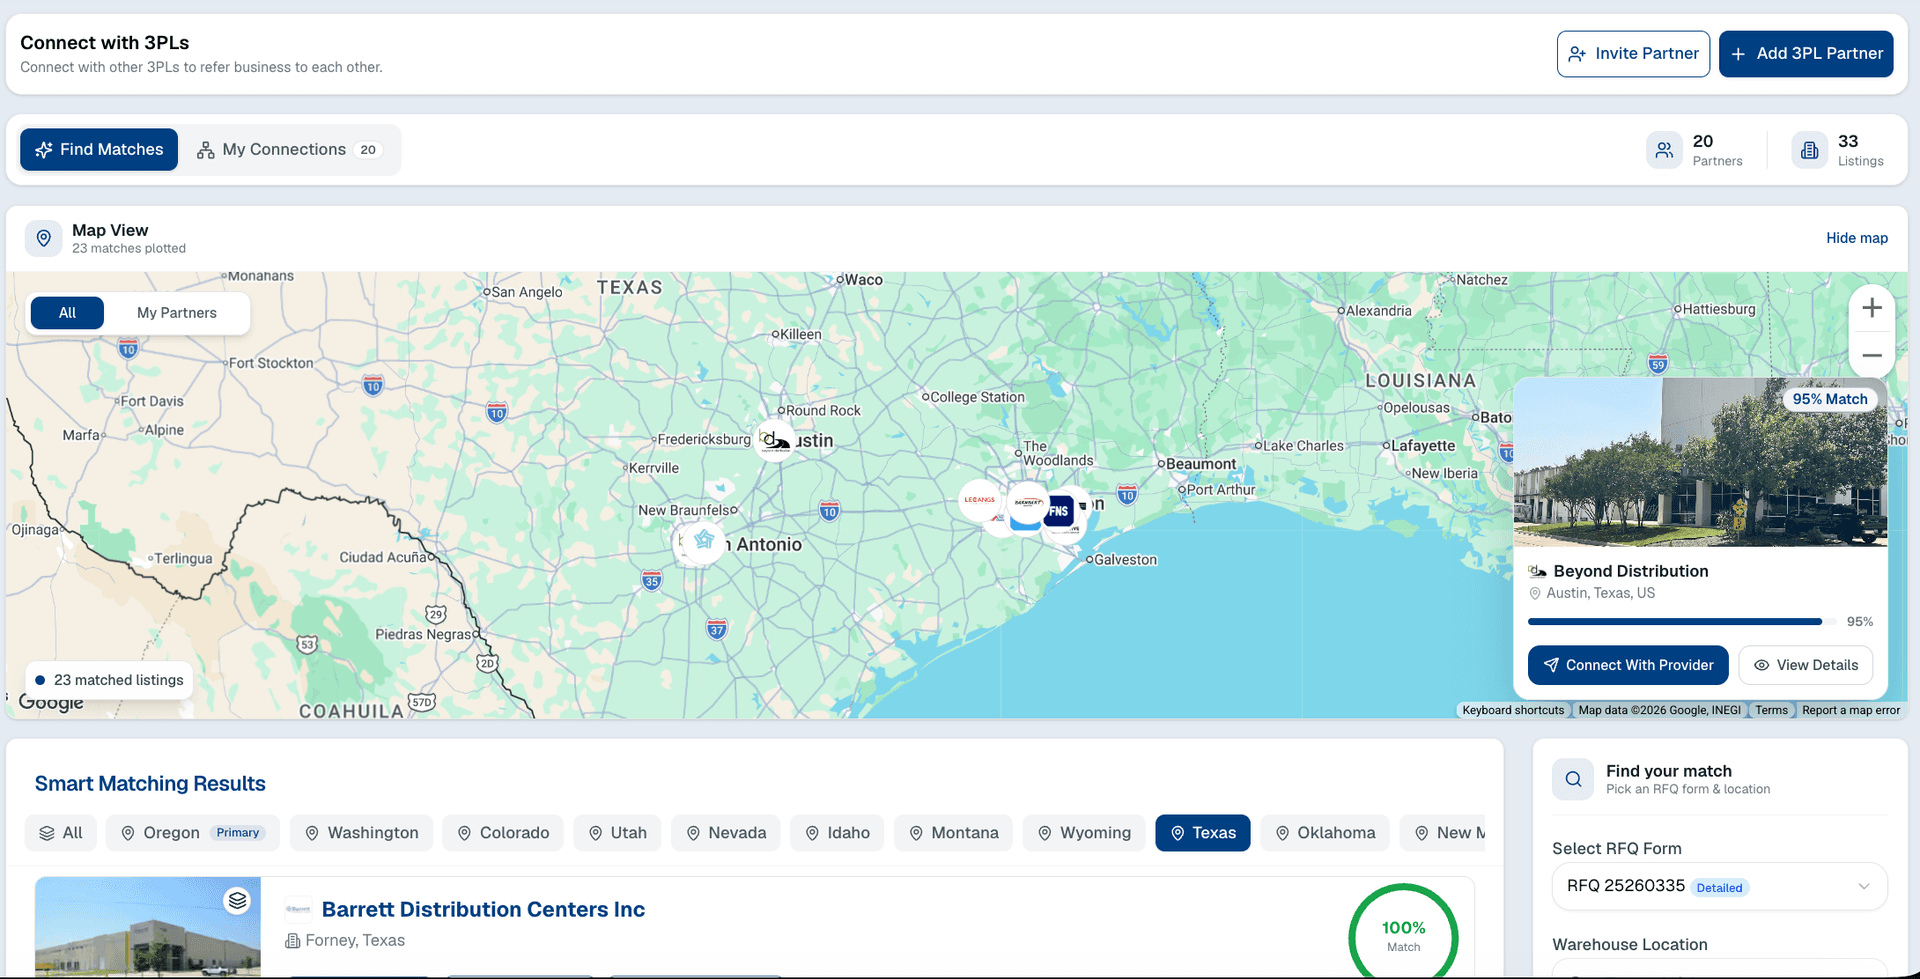The width and height of the screenshot is (1920, 979).
Task: Click the Google logo on the map
Action: pos(51,702)
